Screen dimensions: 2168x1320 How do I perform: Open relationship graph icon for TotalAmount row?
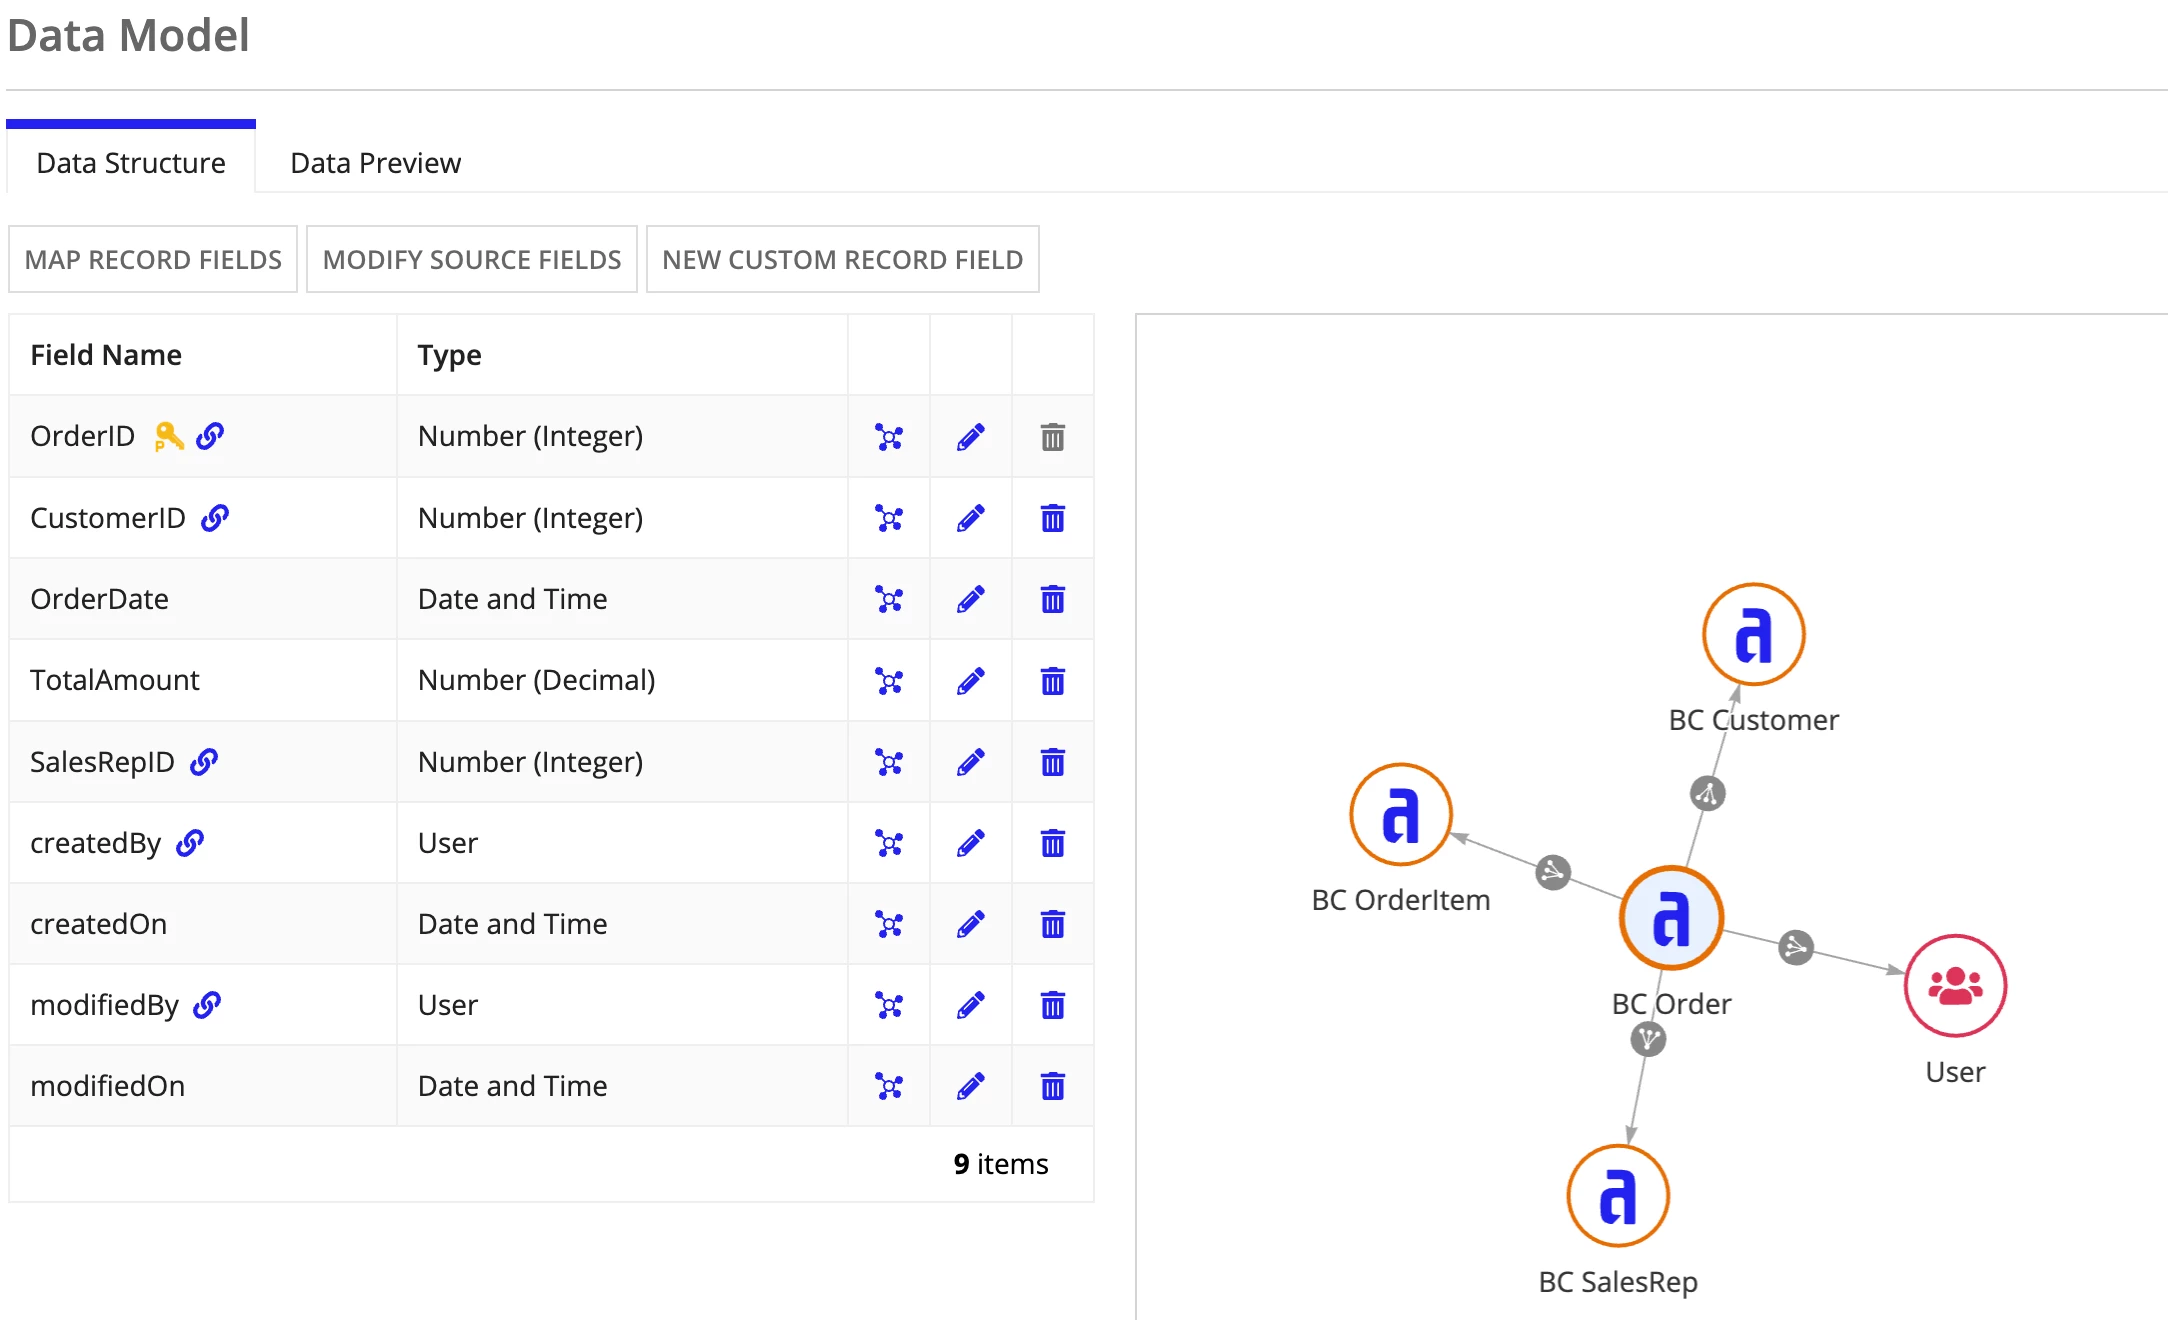889,681
